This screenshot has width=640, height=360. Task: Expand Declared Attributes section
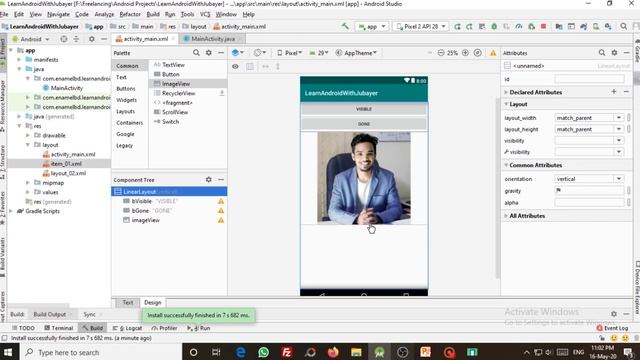pos(506,92)
